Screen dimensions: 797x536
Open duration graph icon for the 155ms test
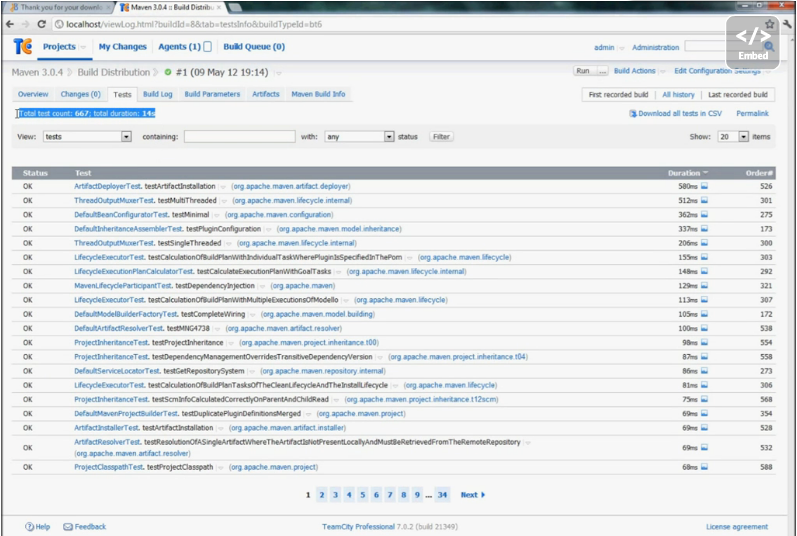pos(704,258)
